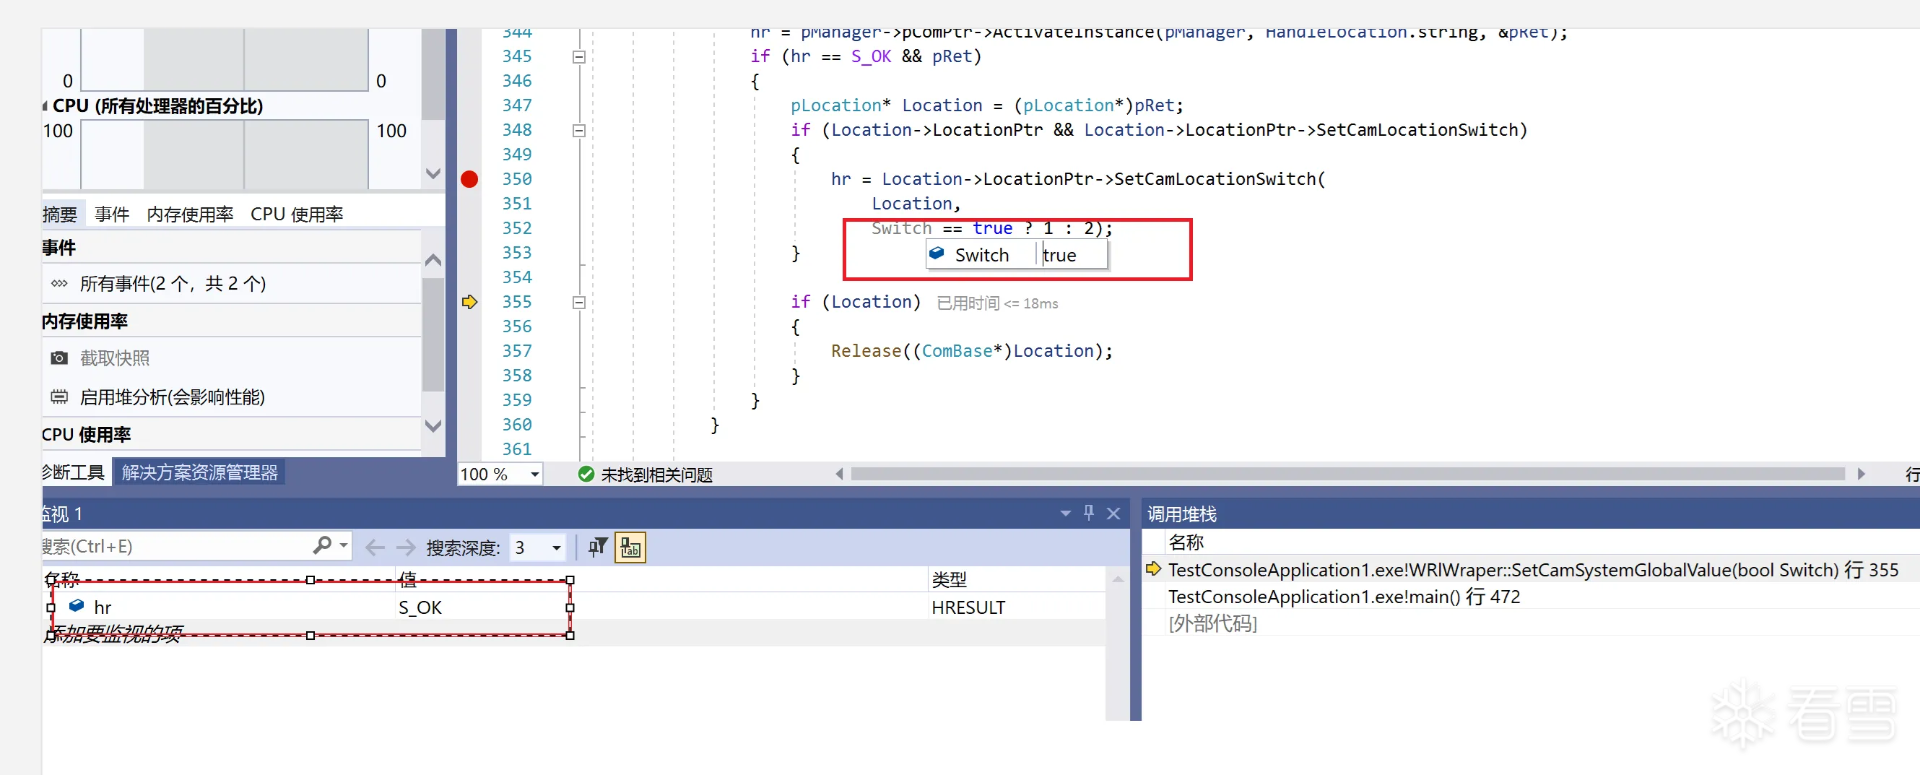This screenshot has width=1920, height=775.
Task: Click the watch search back arrow
Action: pyautogui.click(x=375, y=547)
